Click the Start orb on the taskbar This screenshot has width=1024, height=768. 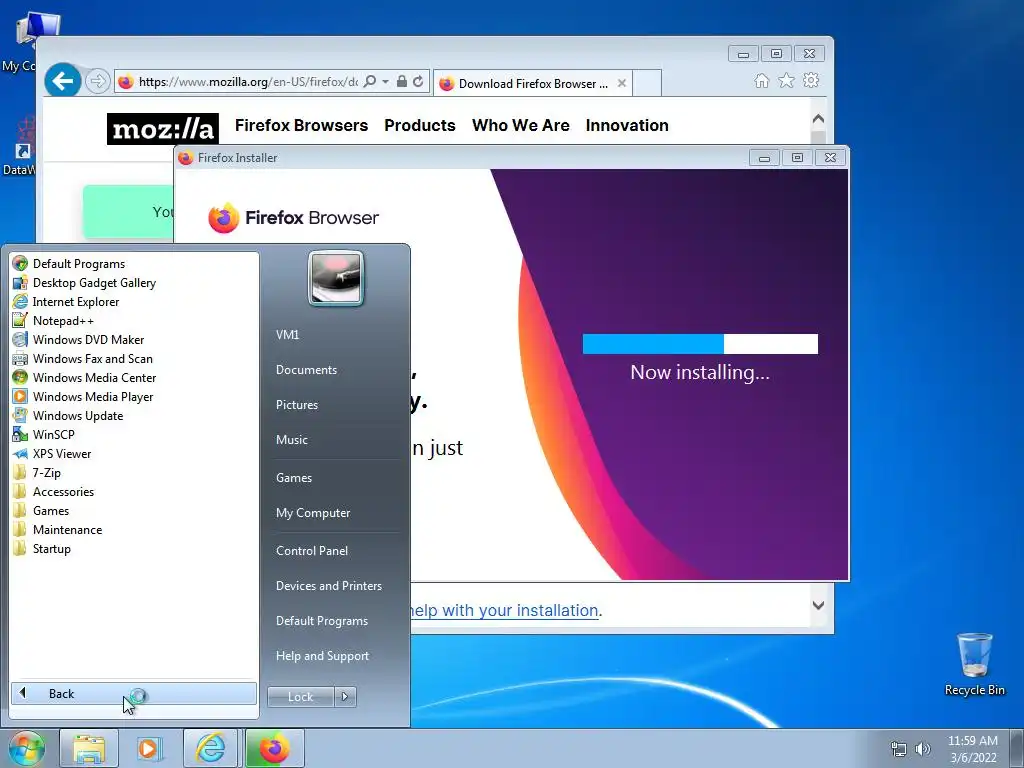click(x=26, y=748)
